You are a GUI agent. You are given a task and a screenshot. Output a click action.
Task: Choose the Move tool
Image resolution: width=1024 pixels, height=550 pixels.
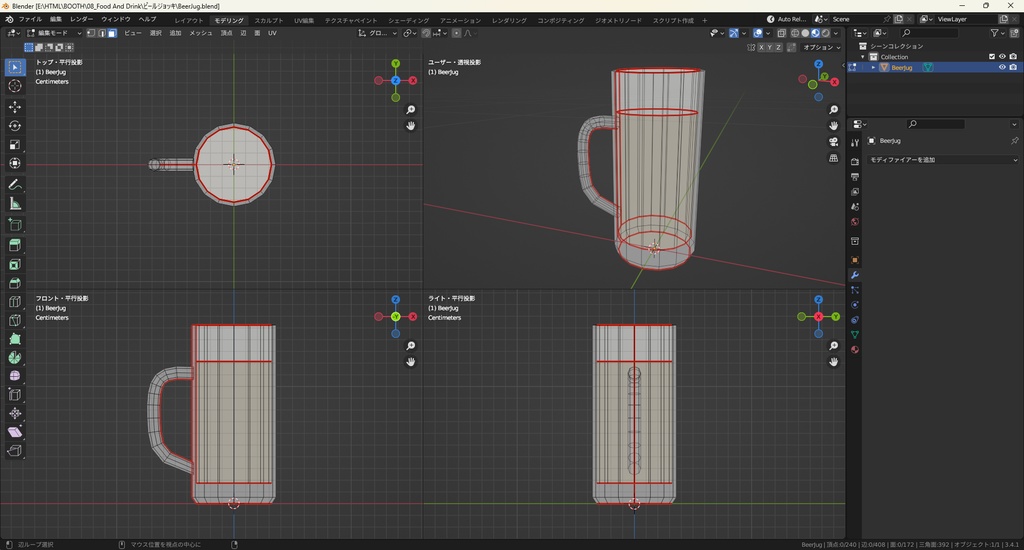pyautogui.click(x=15, y=106)
